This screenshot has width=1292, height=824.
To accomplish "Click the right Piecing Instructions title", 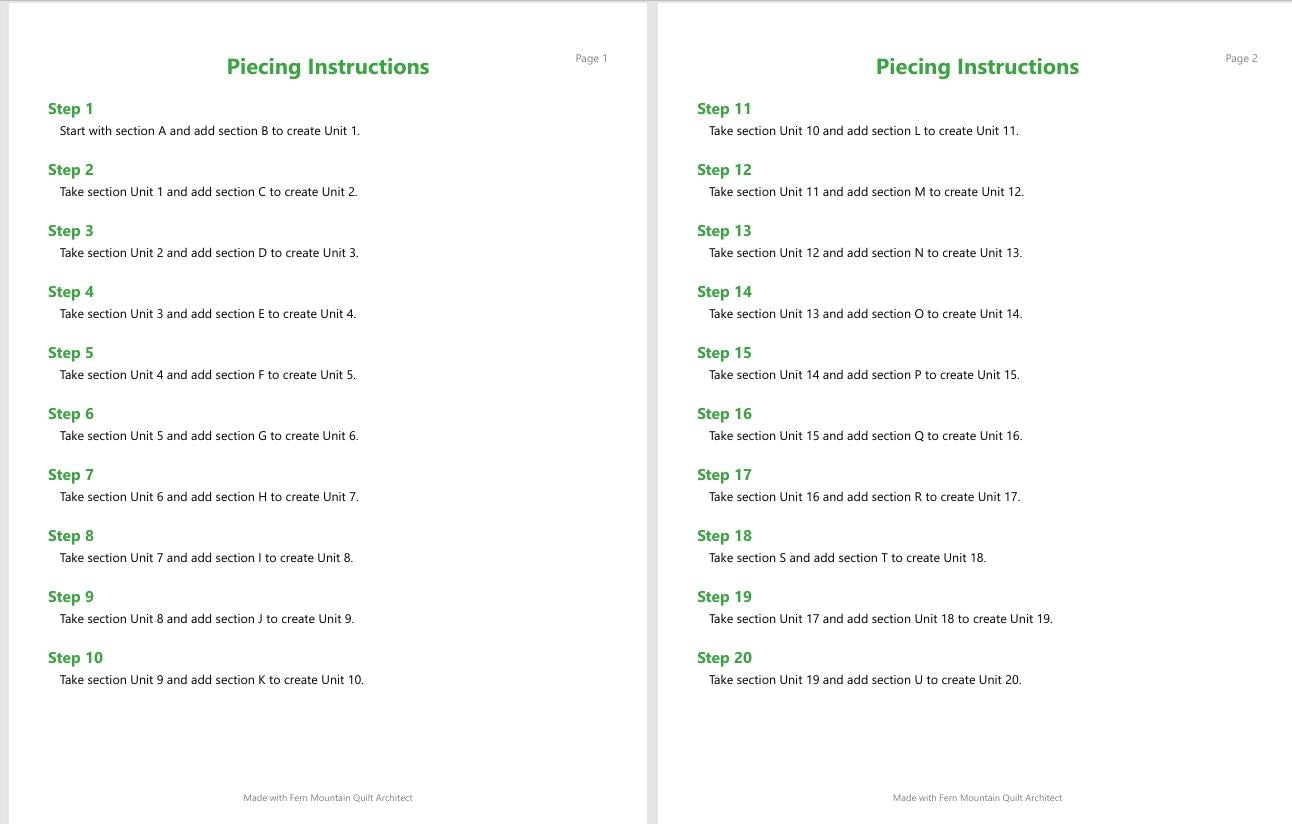I will click(x=977, y=67).
